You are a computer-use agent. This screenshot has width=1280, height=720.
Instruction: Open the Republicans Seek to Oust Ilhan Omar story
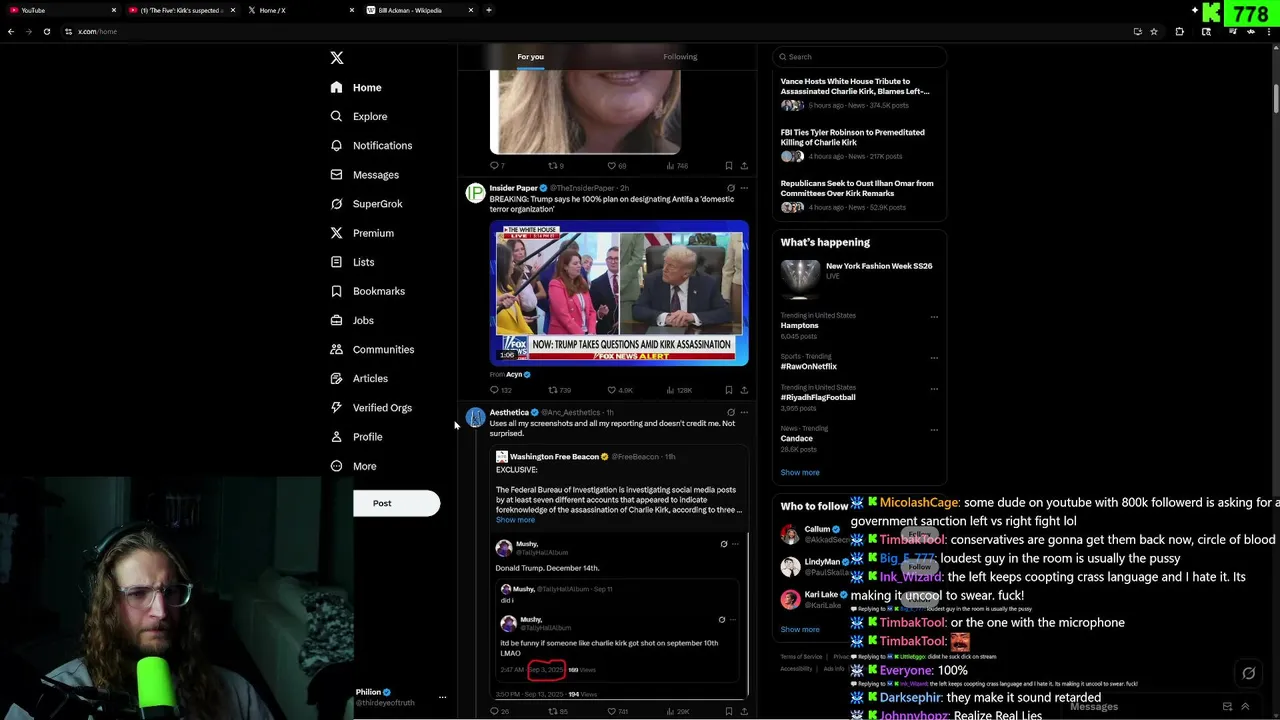click(x=859, y=196)
